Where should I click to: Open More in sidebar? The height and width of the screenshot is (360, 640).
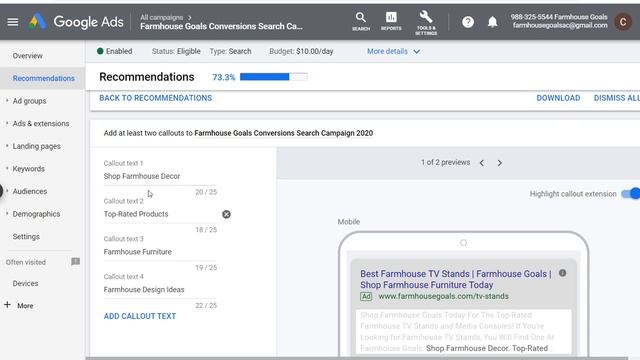pos(25,306)
